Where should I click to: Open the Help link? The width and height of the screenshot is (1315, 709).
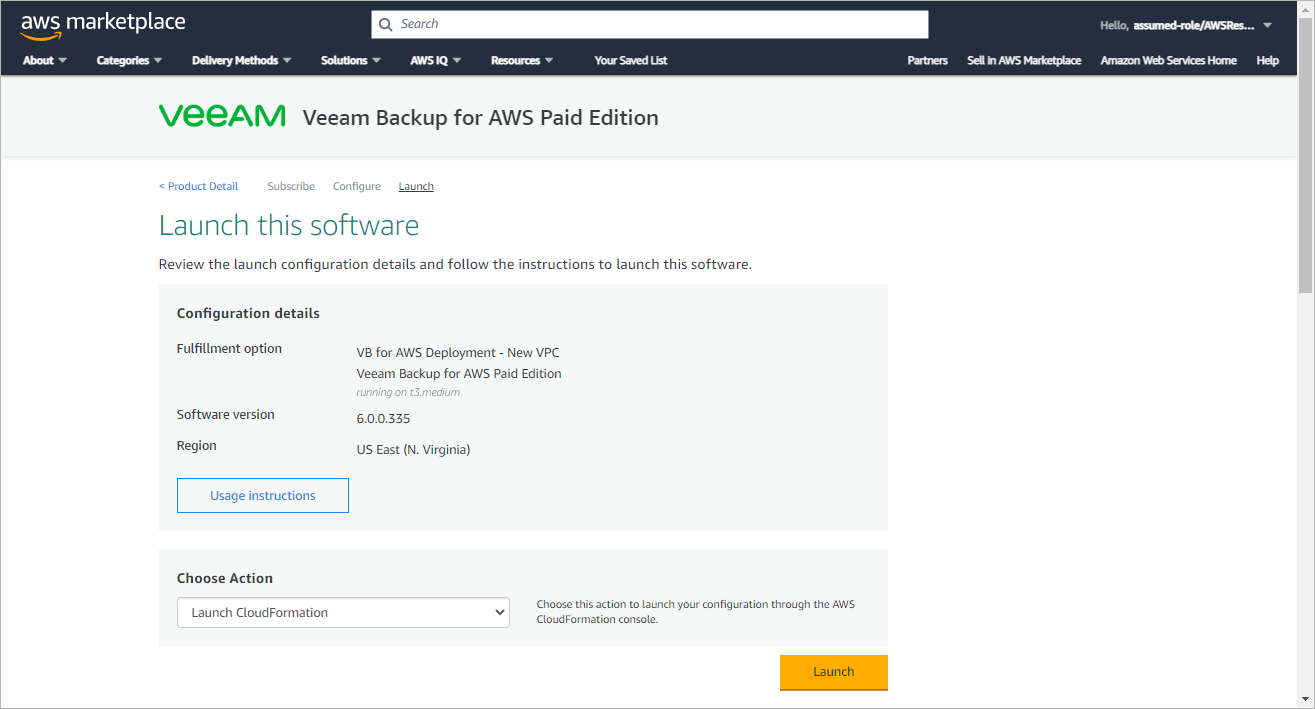coord(1267,60)
